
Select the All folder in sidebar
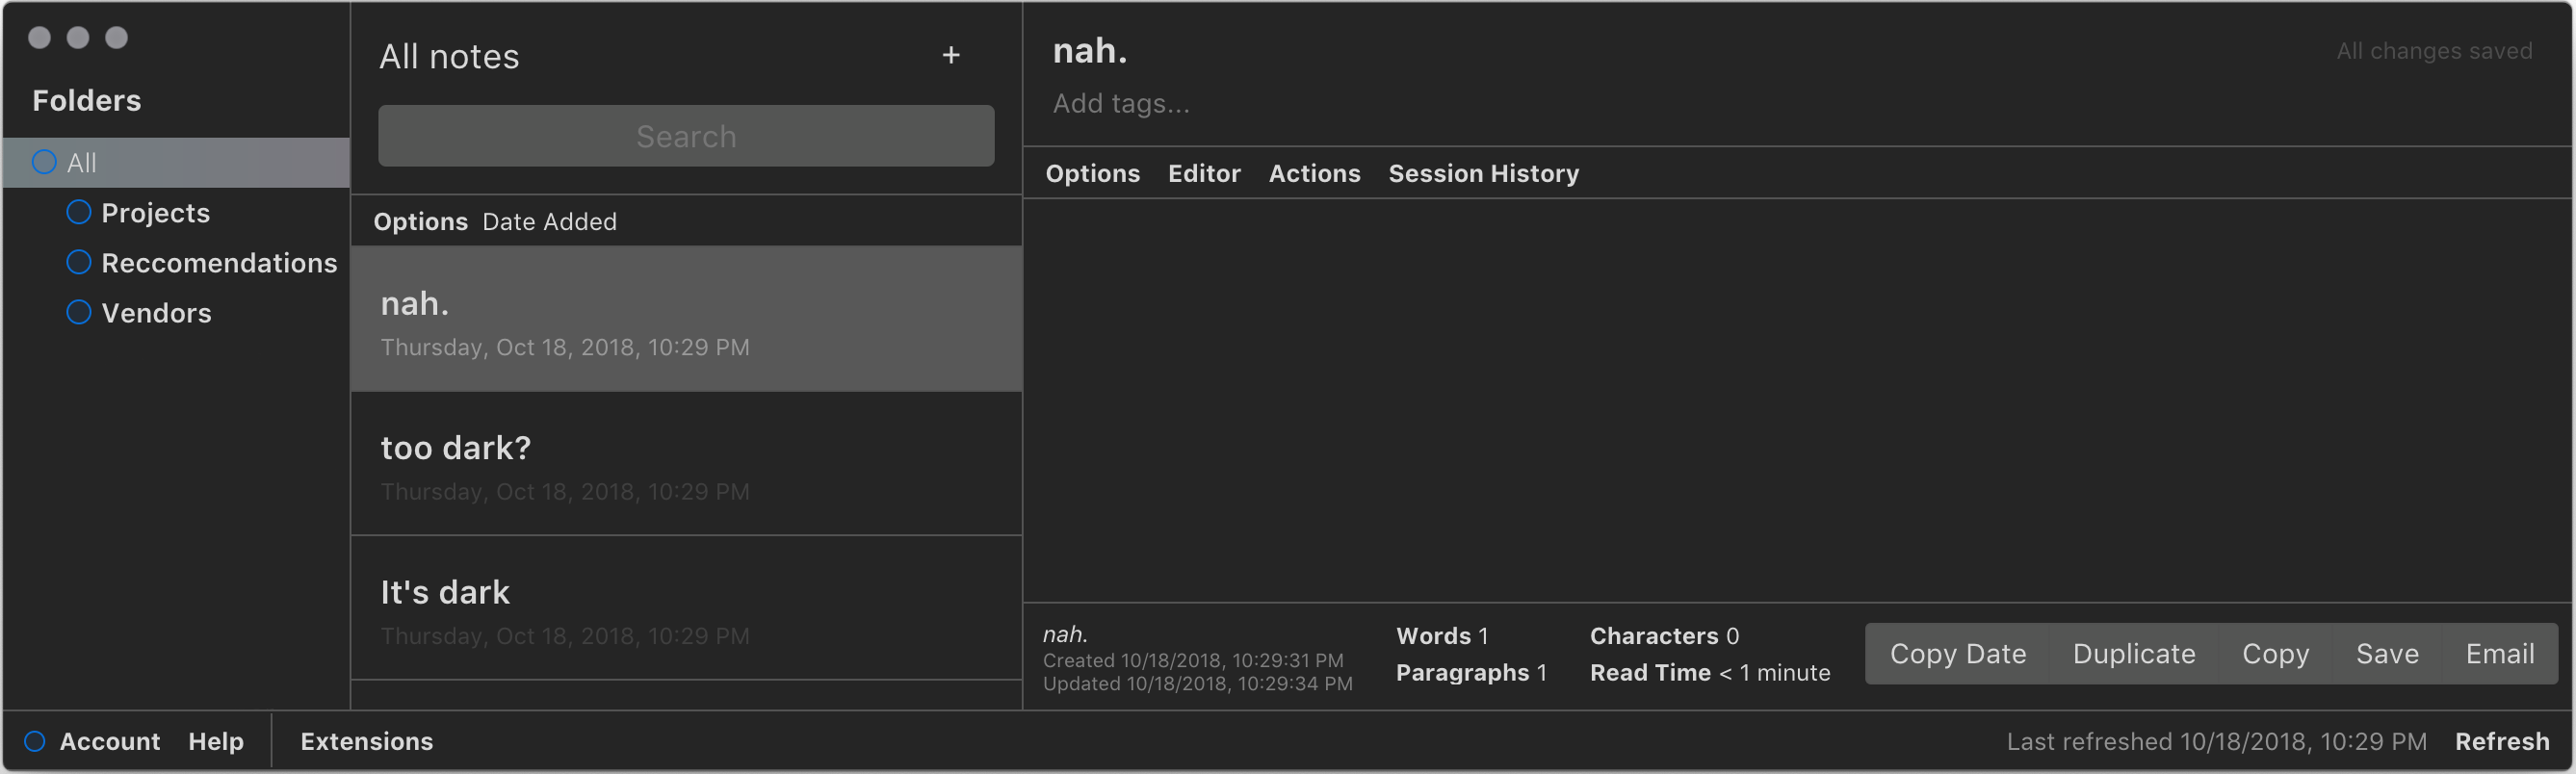coord(82,162)
